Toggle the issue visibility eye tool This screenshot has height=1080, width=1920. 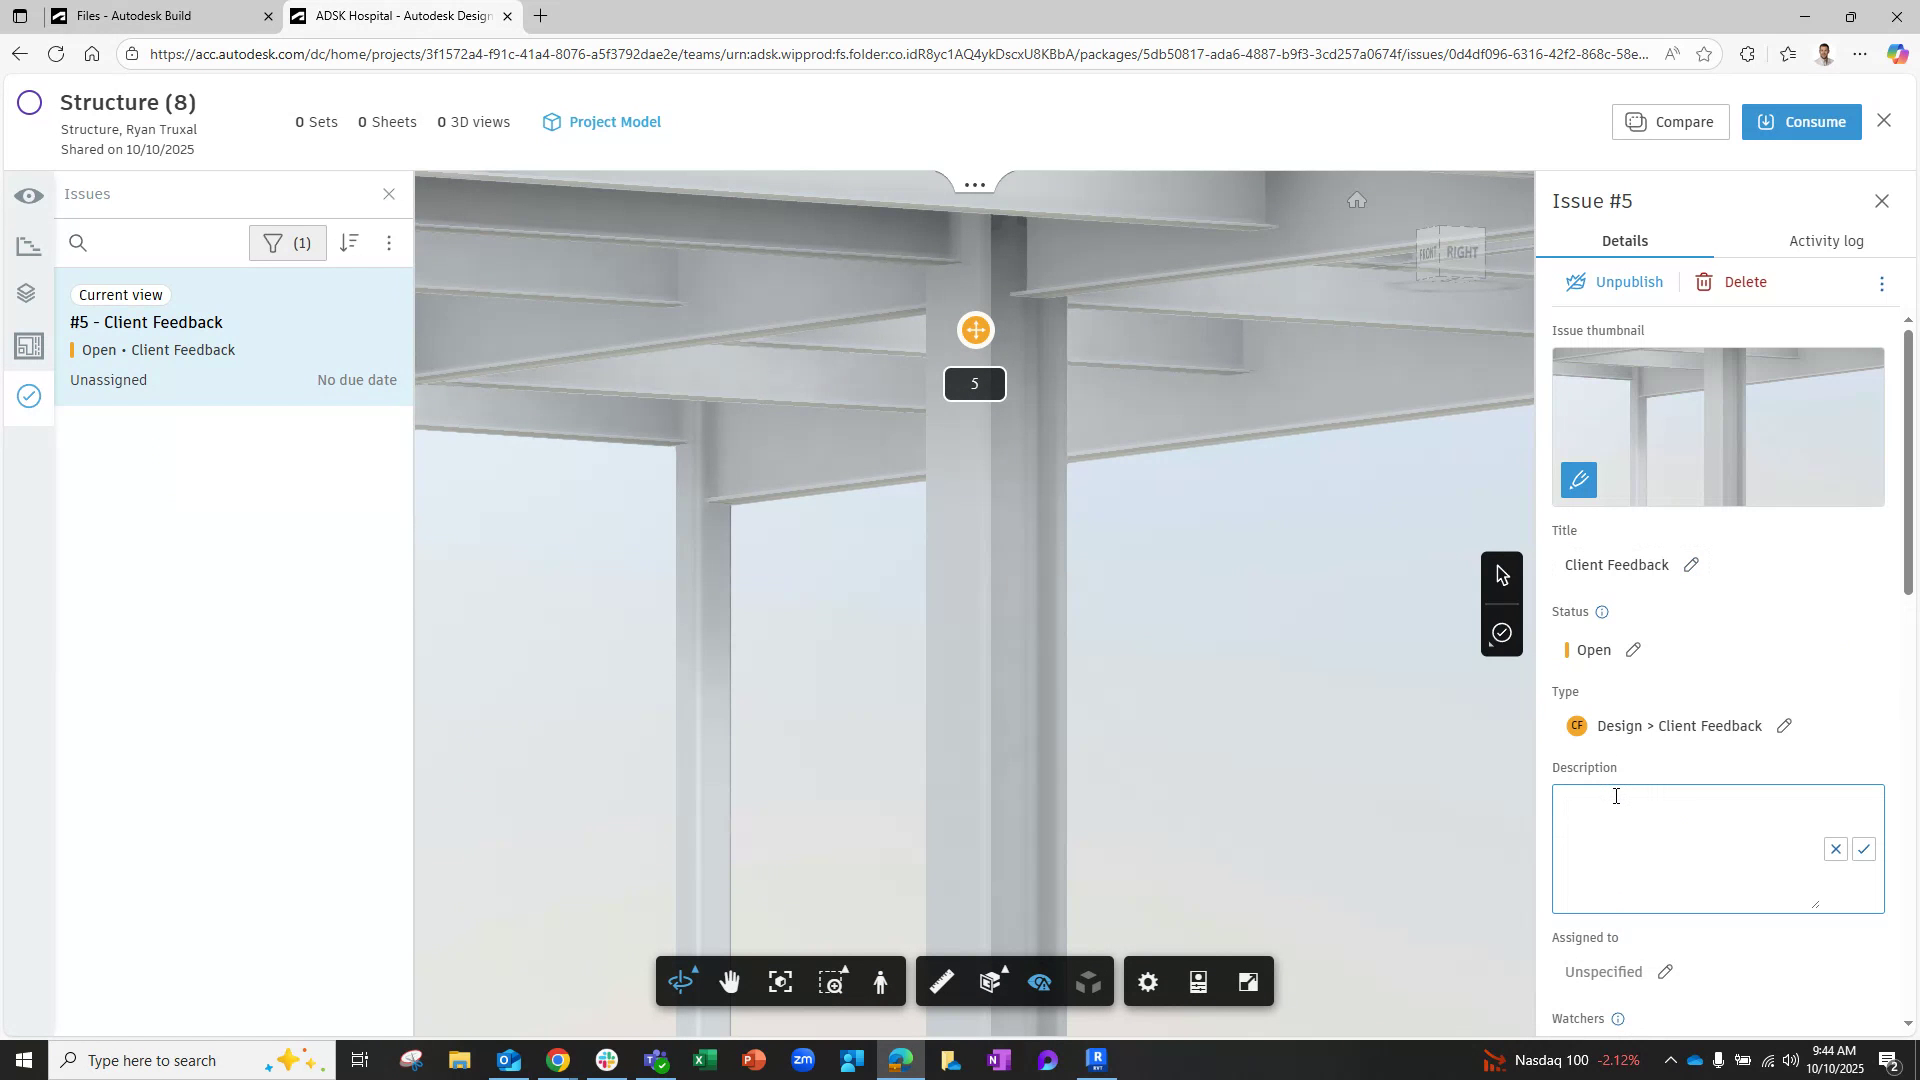pos(1039,981)
